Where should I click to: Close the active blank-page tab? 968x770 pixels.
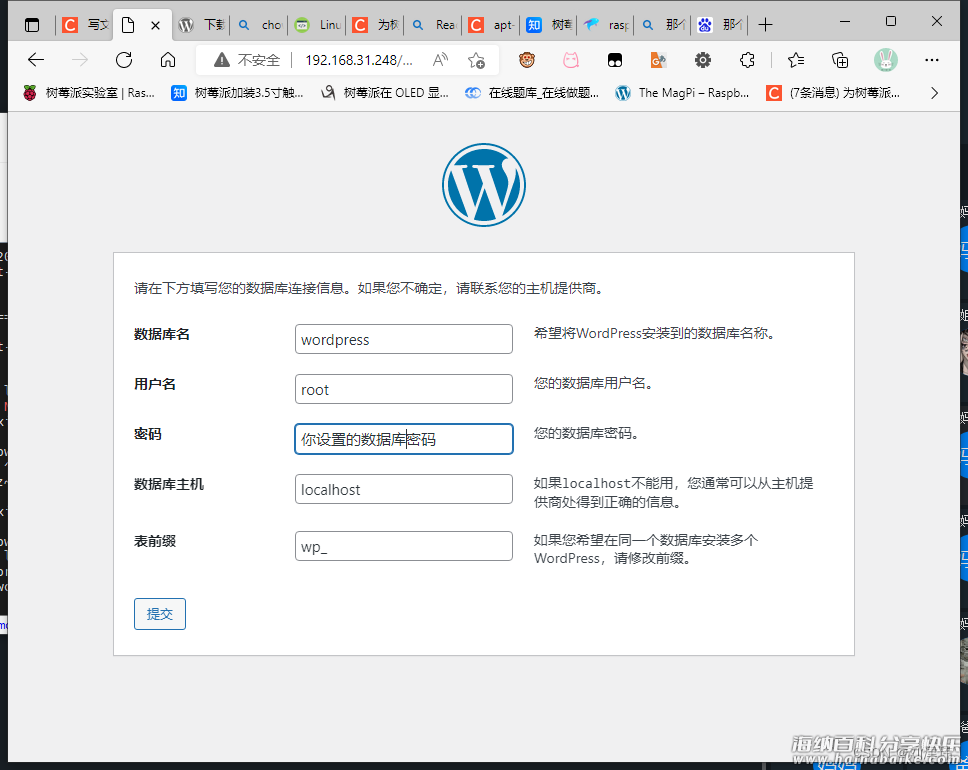pyautogui.click(x=156, y=25)
